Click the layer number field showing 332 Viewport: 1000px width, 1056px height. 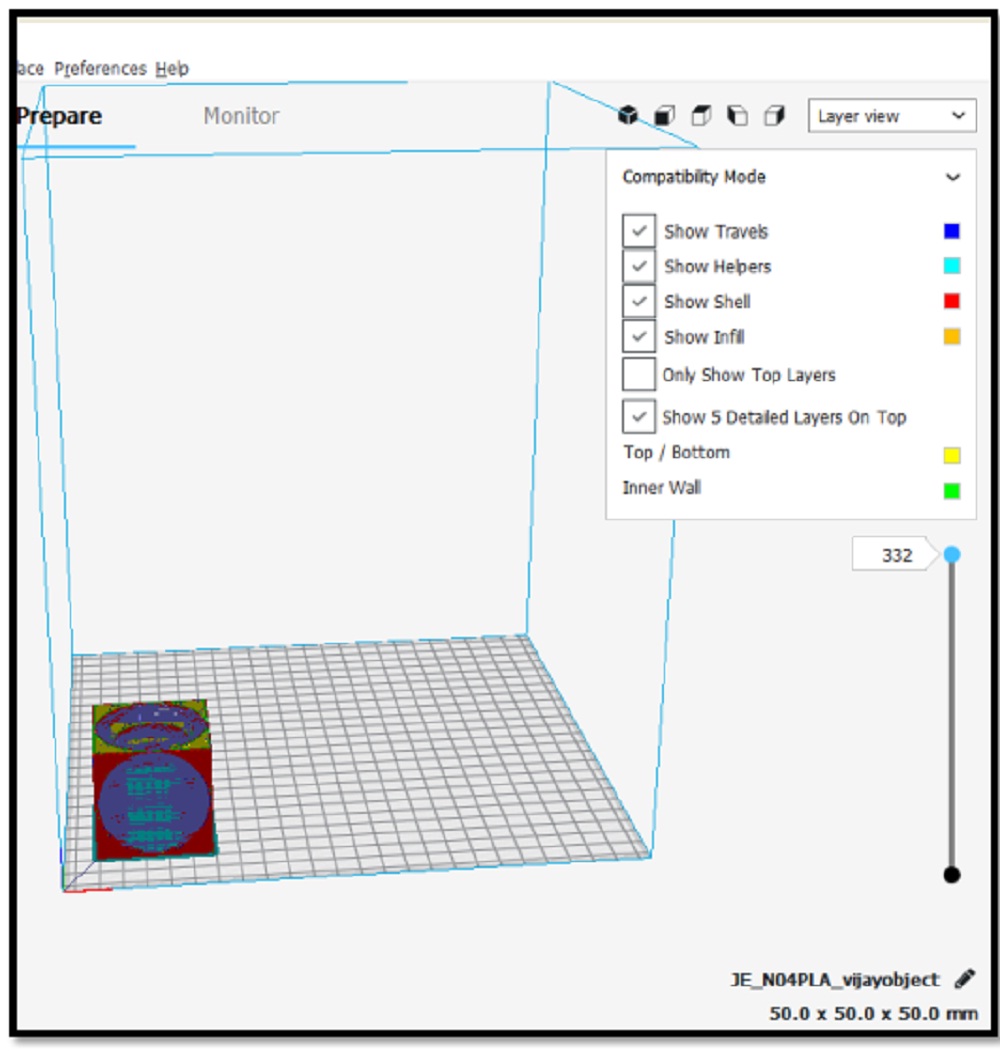pyautogui.click(x=894, y=555)
